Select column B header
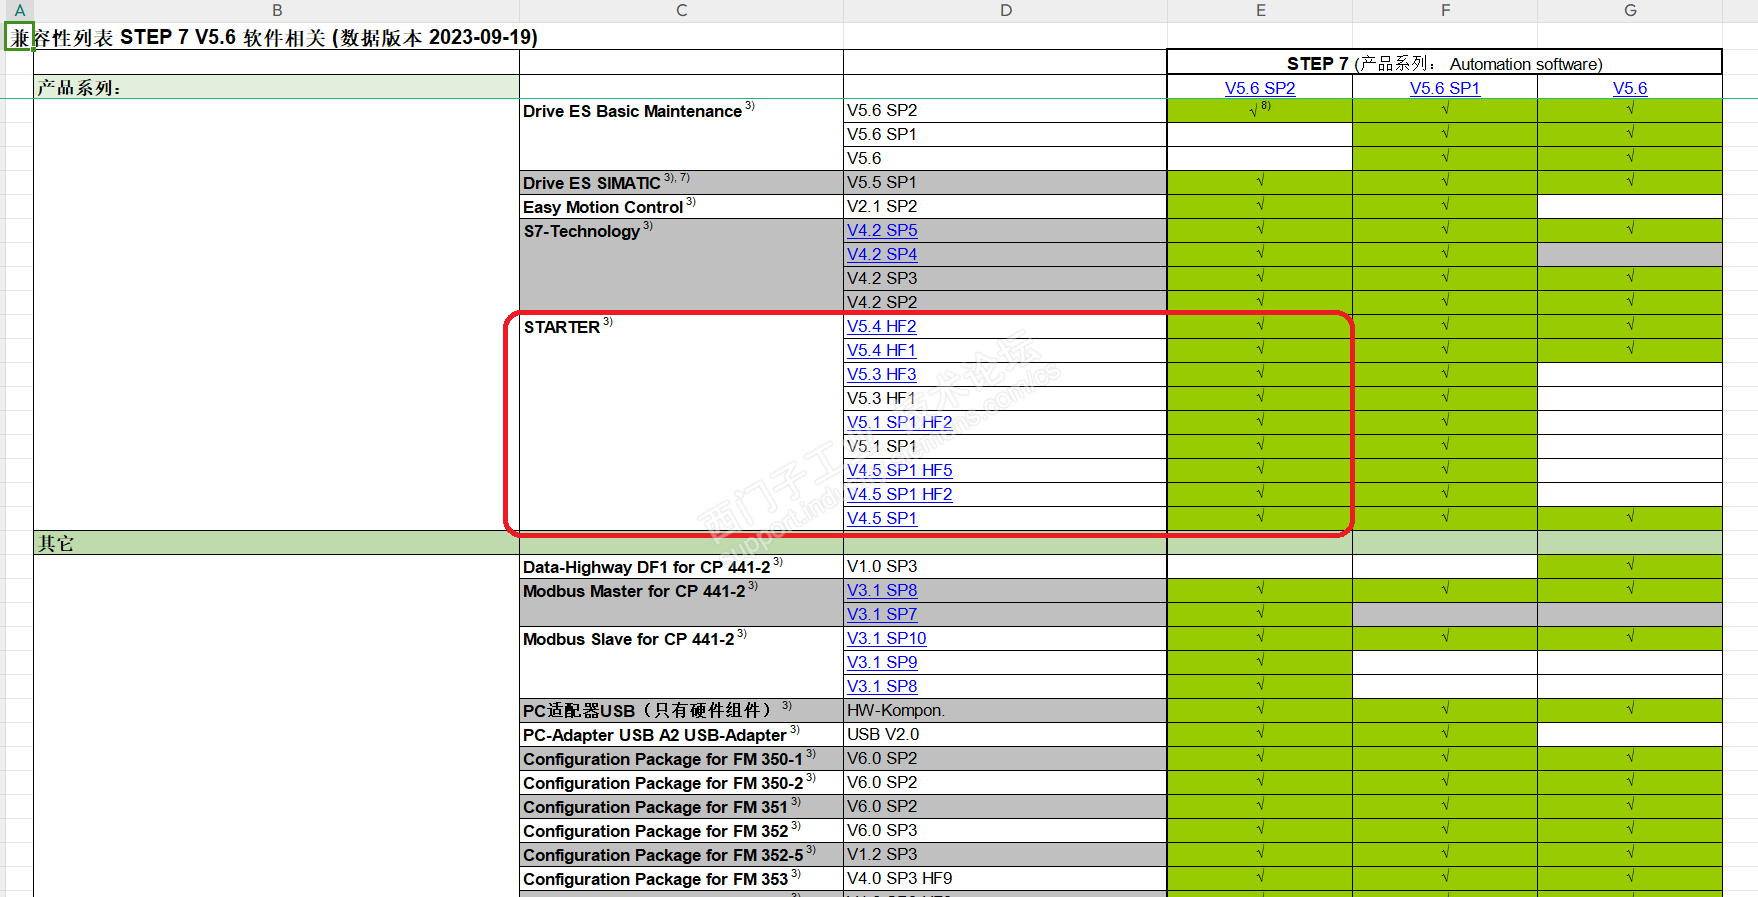The height and width of the screenshot is (897, 1758). tap(277, 10)
